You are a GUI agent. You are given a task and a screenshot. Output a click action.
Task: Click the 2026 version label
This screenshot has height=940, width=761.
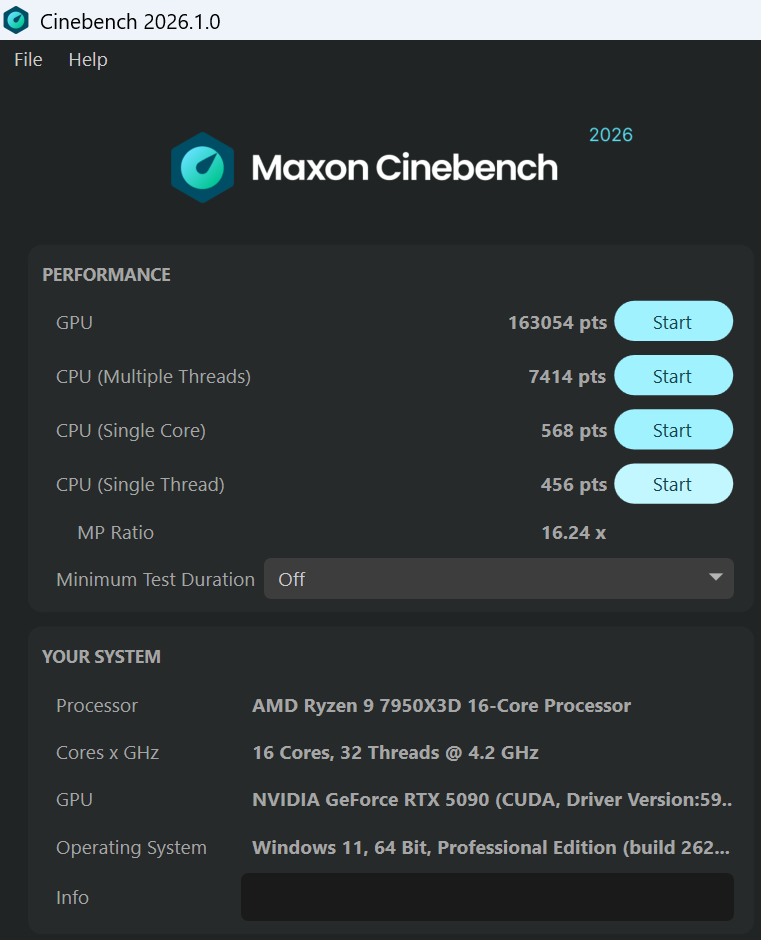point(610,135)
